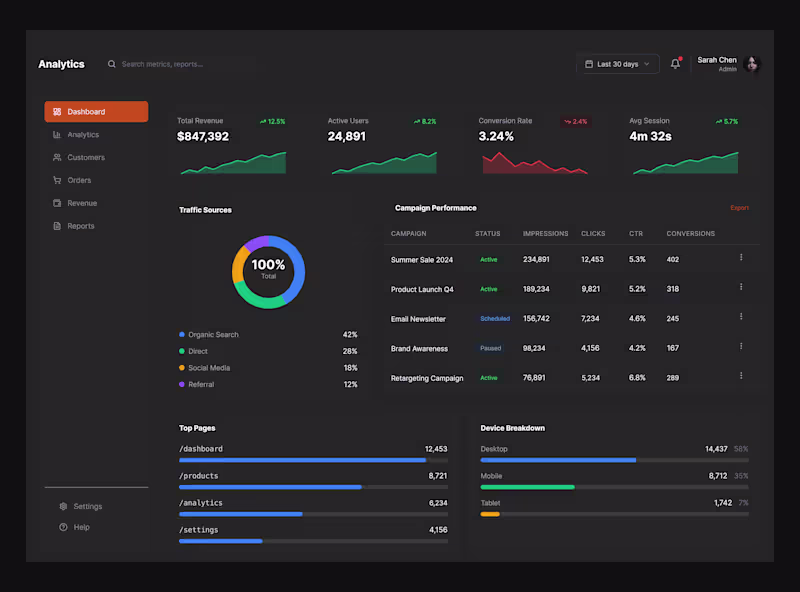Click the $847,392 revenue value
Screen dimensions: 800x592
(x=203, y=137)
